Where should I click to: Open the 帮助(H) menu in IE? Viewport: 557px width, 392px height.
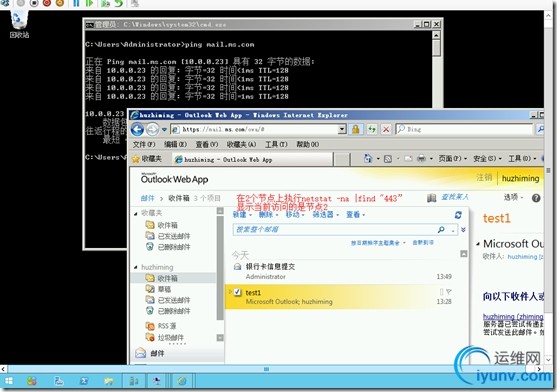point(307,144)
